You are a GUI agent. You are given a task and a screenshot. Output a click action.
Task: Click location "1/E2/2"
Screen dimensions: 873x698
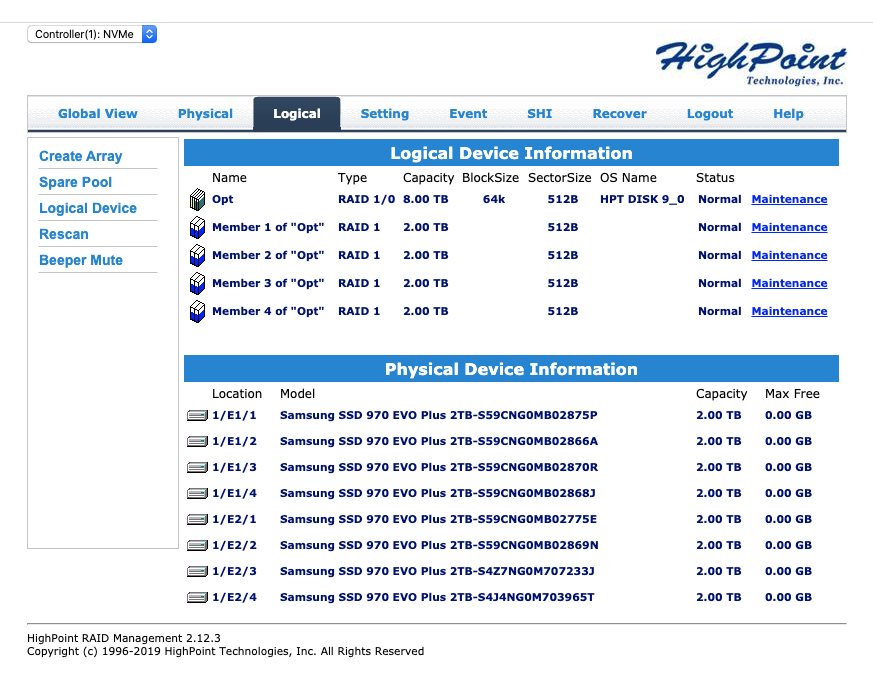pyautogui.click(x=234, y=545)
